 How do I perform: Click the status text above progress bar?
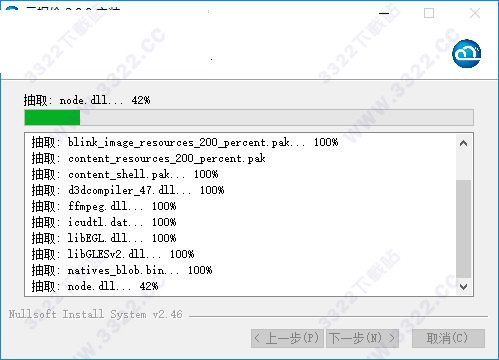tap(87, 100)
